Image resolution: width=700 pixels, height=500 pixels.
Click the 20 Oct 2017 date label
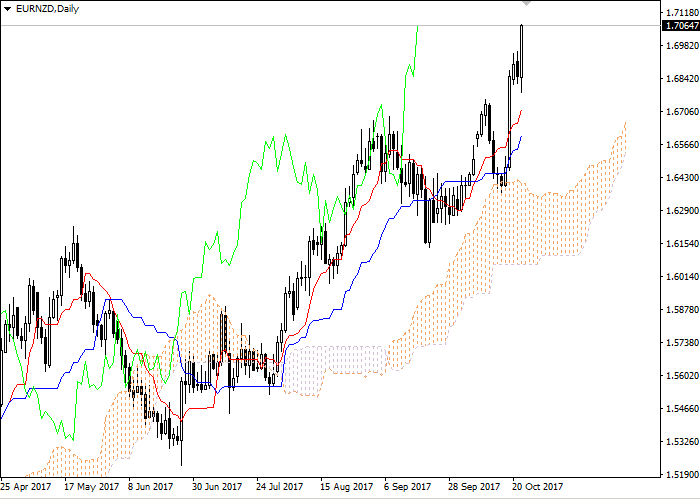538,487
